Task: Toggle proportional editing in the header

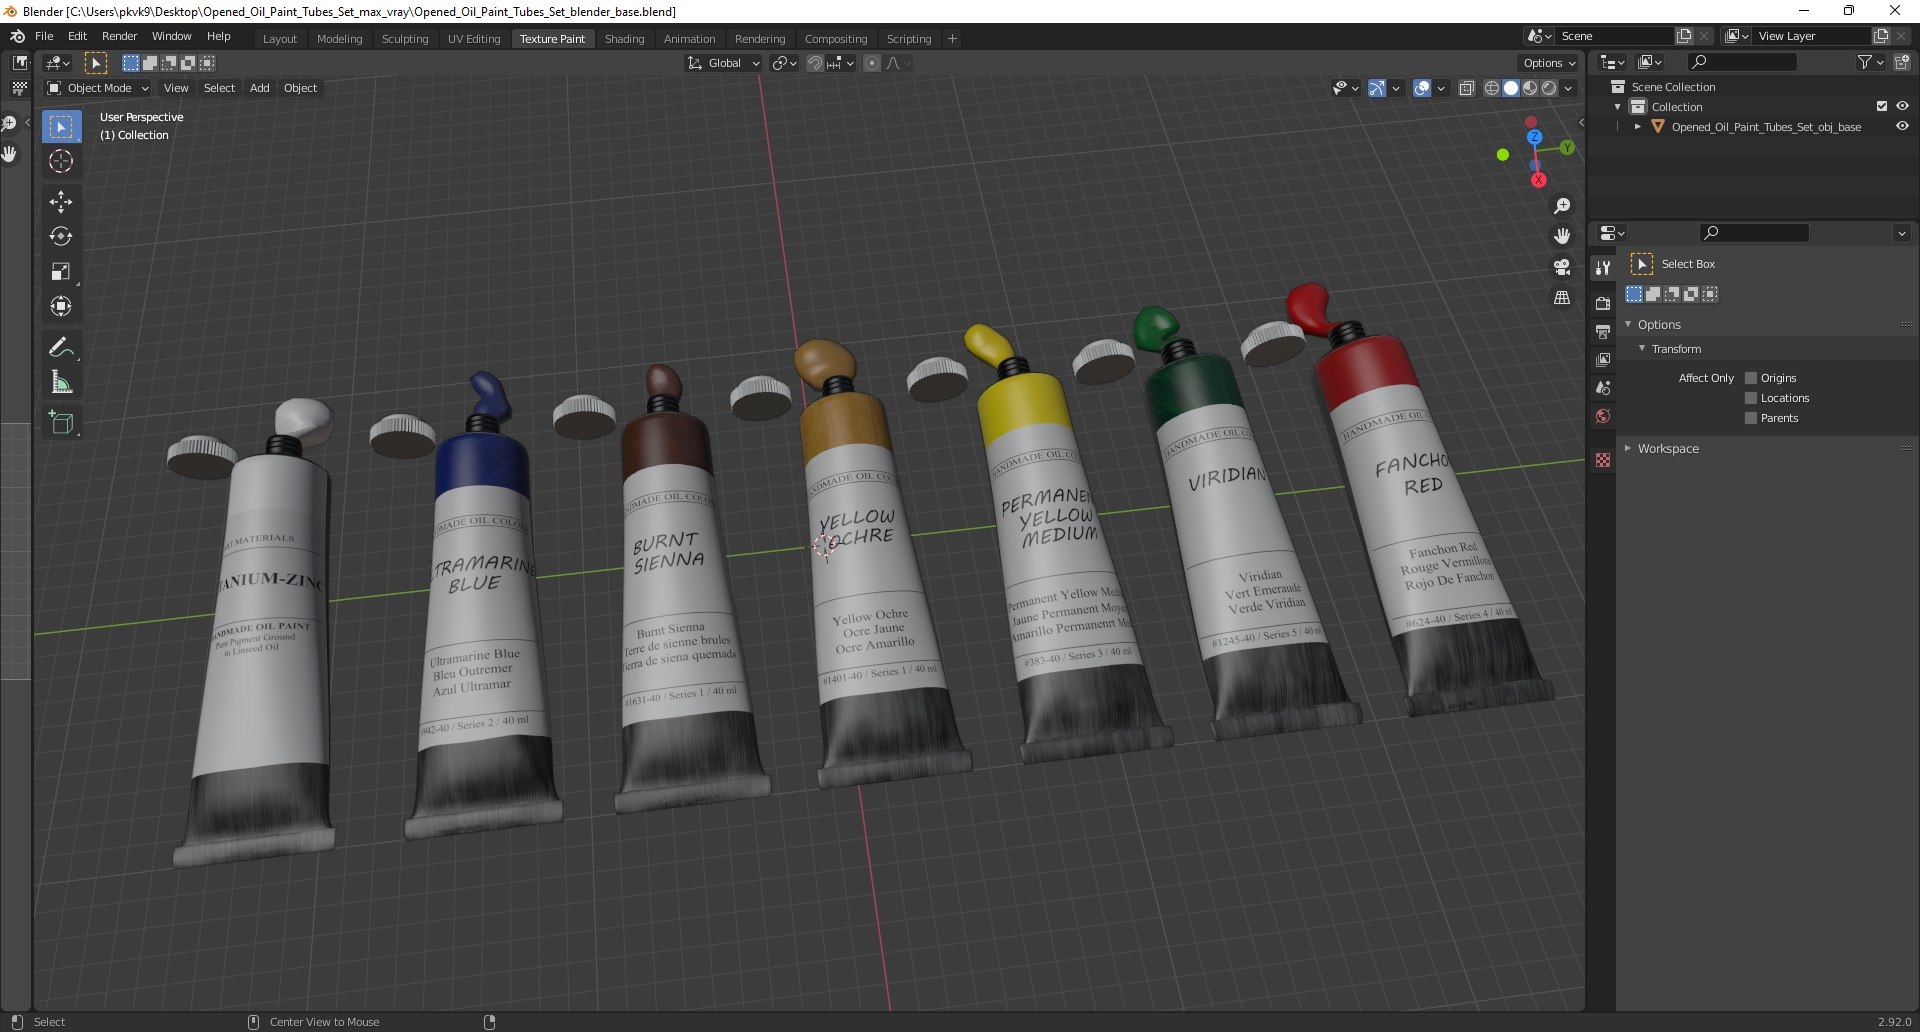Action: tap(872, 63)
